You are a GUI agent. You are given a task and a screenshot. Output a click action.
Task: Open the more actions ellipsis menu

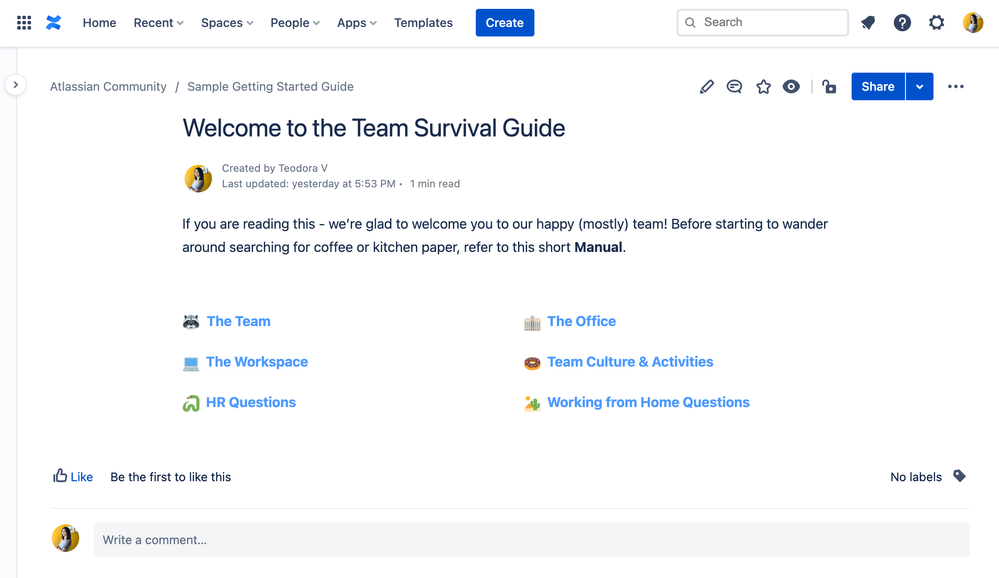click(x=955, y=86)
